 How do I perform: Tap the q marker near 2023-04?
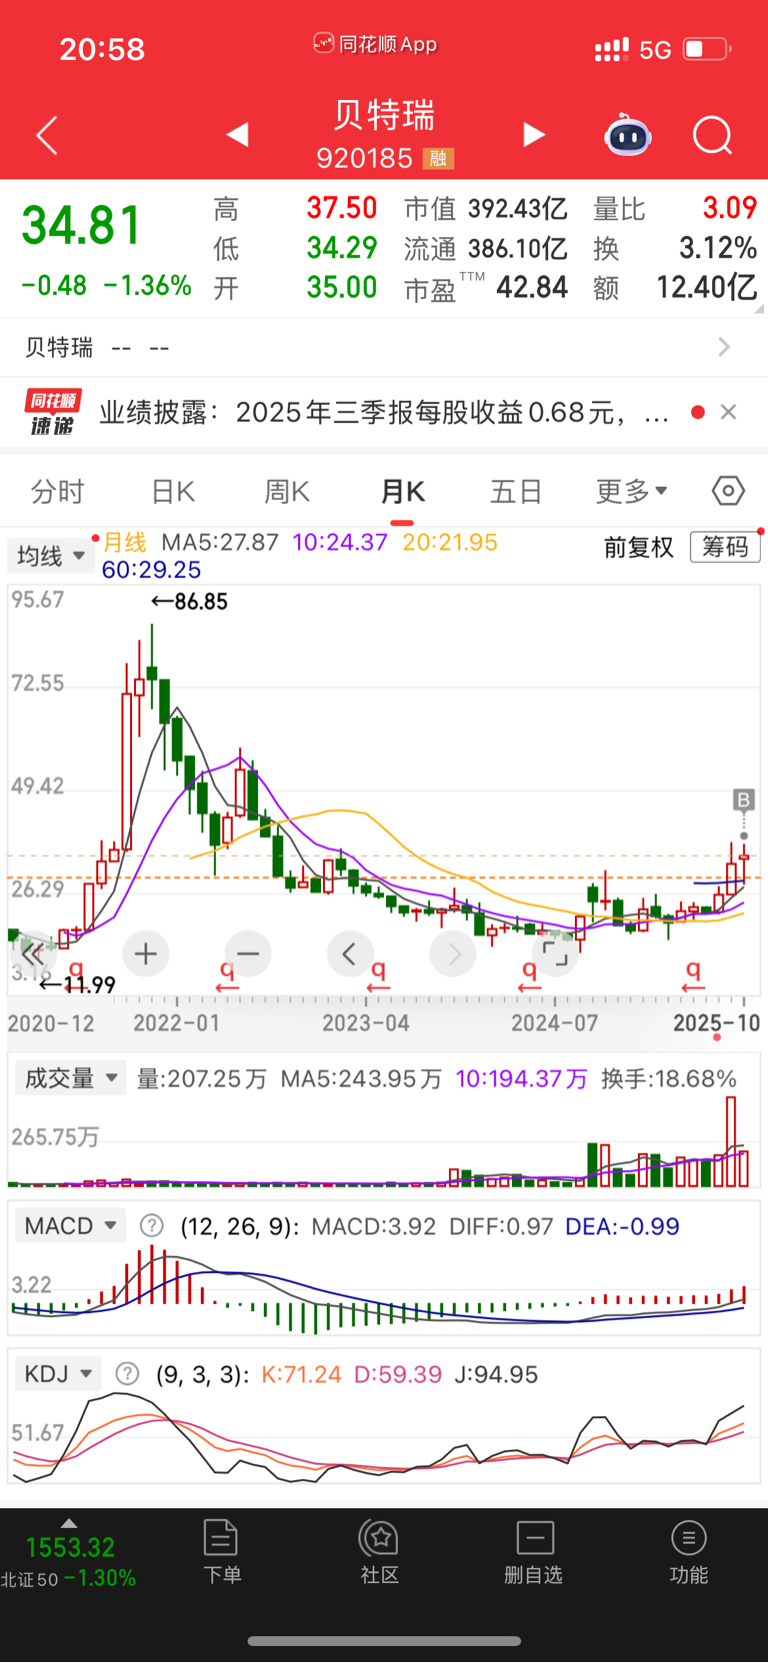[378, 975]
